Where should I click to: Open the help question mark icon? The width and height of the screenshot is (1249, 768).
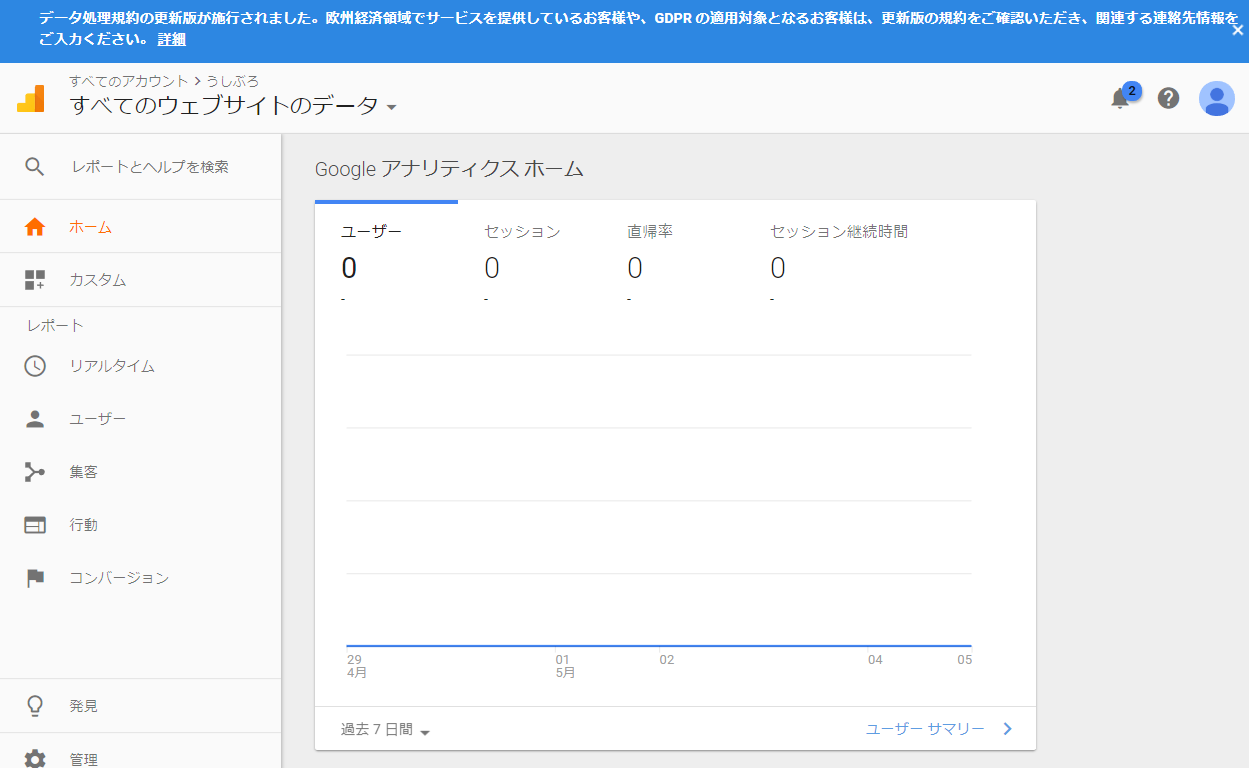1168,98
